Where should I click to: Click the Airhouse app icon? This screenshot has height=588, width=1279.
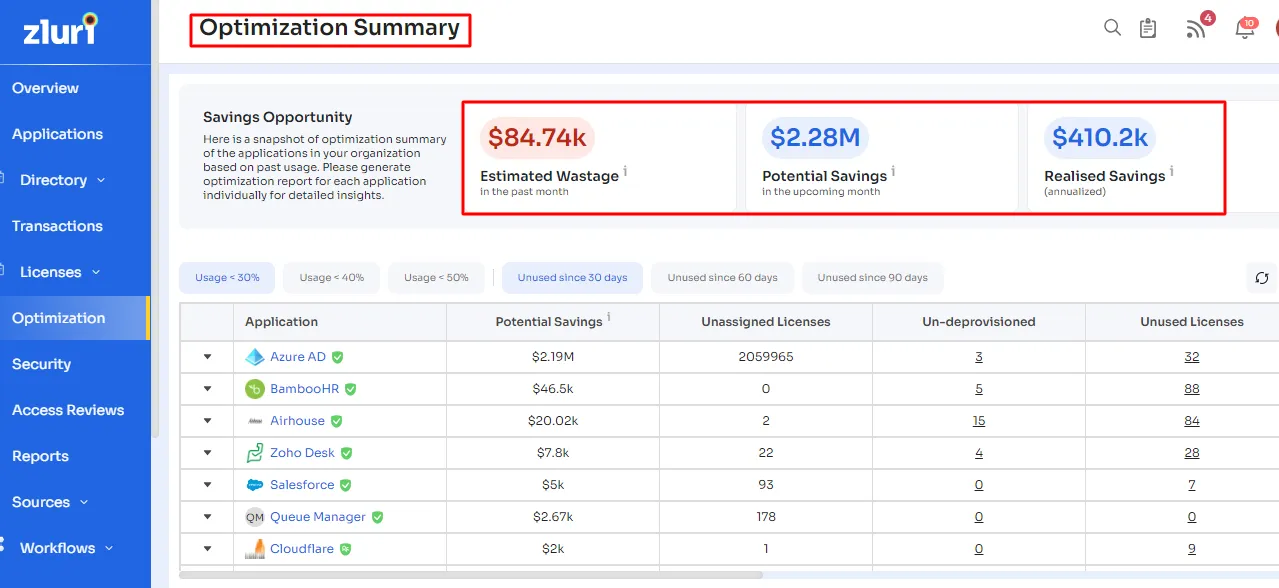click(x=254, y=421)
